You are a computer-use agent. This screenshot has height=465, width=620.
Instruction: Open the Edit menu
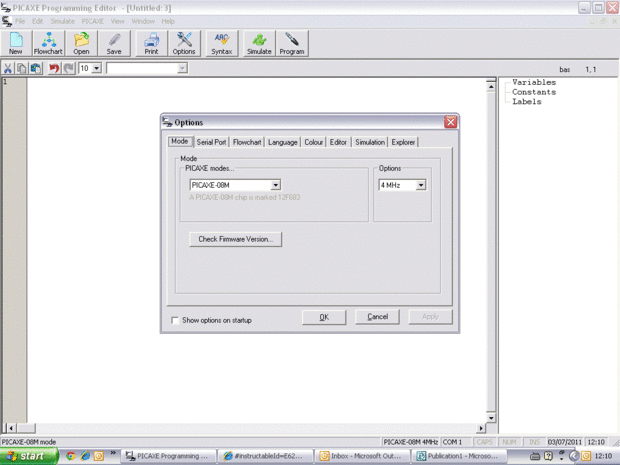(38, 21)
